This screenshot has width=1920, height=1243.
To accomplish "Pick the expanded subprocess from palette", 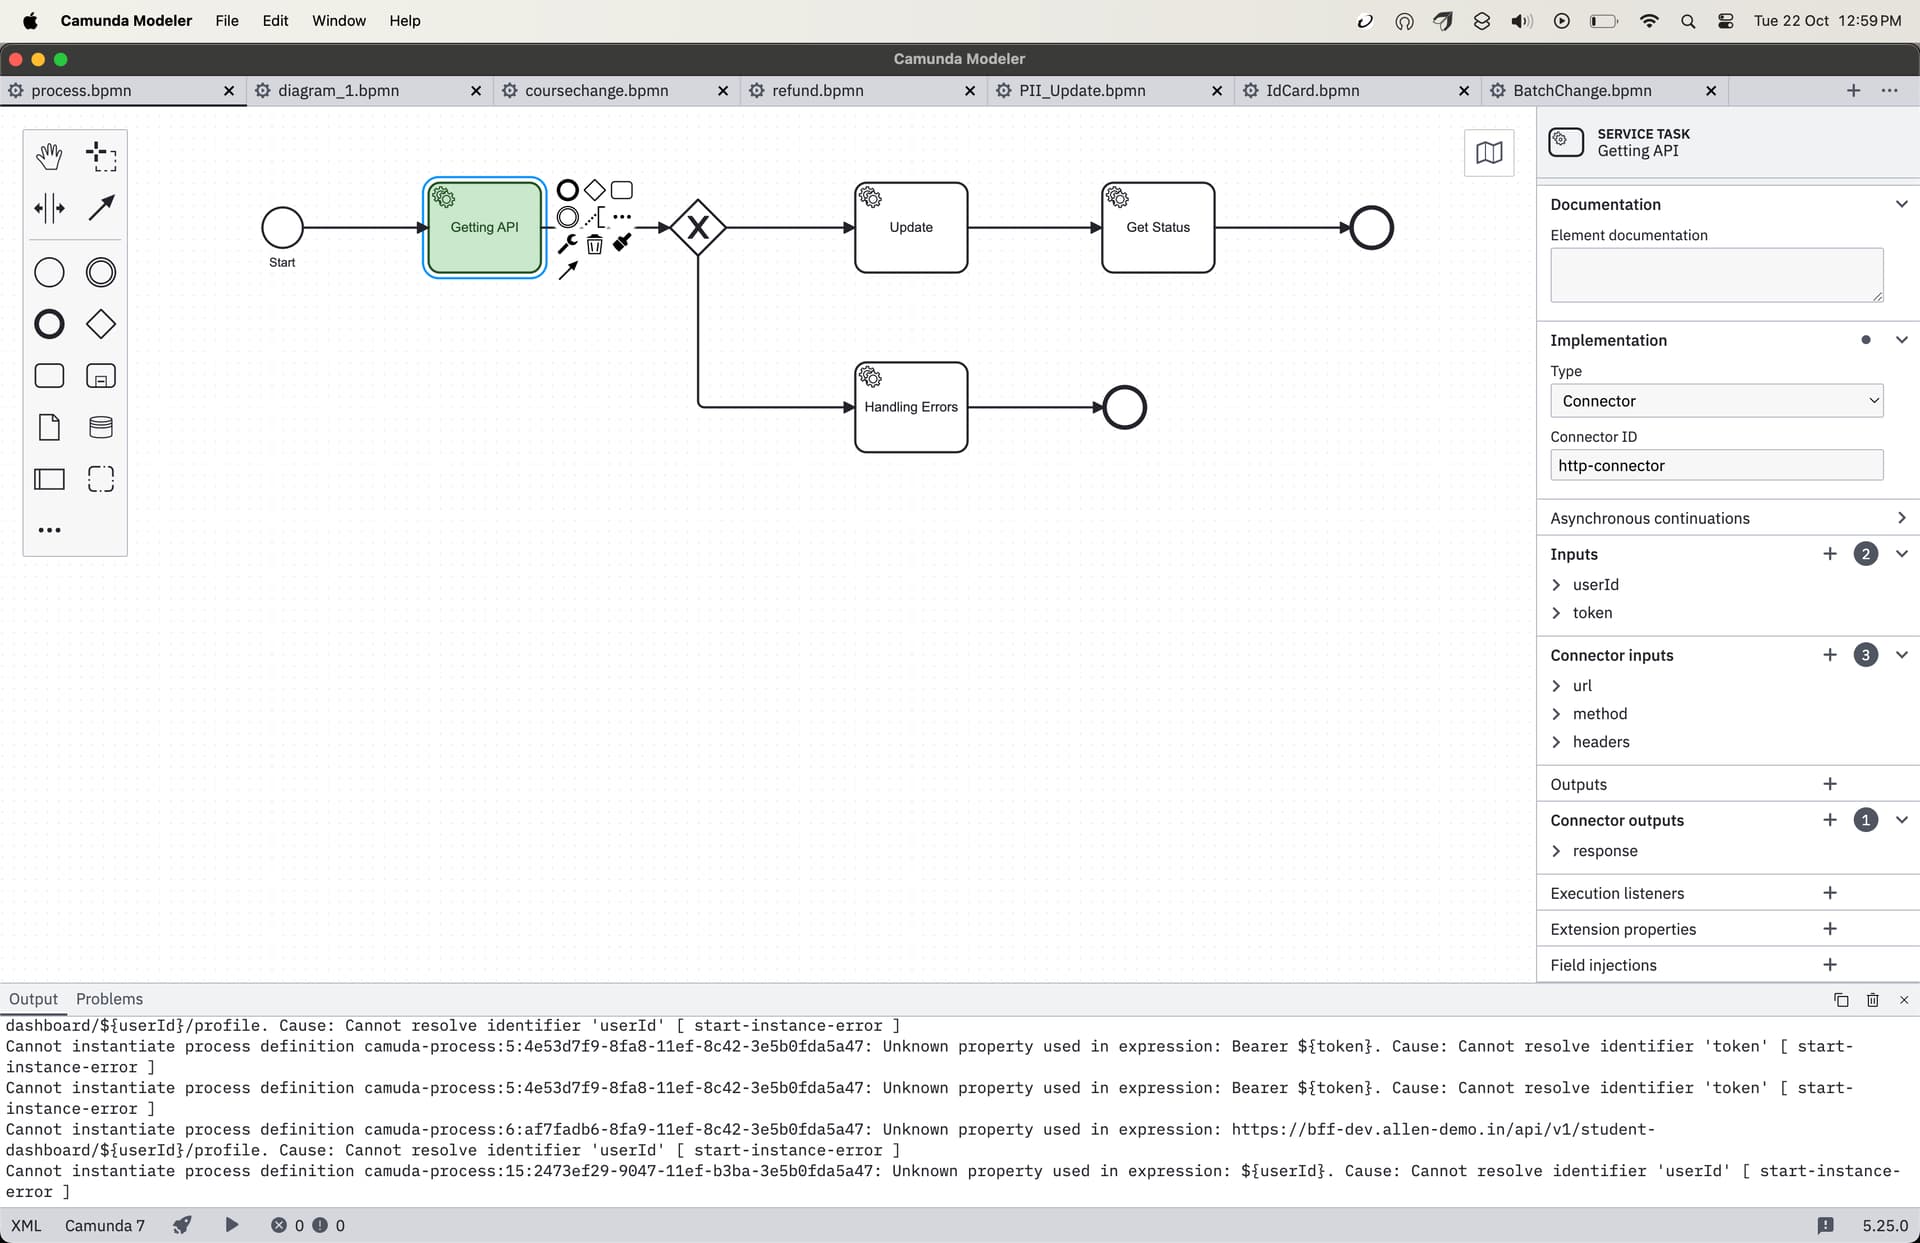I will pos(101,376).
